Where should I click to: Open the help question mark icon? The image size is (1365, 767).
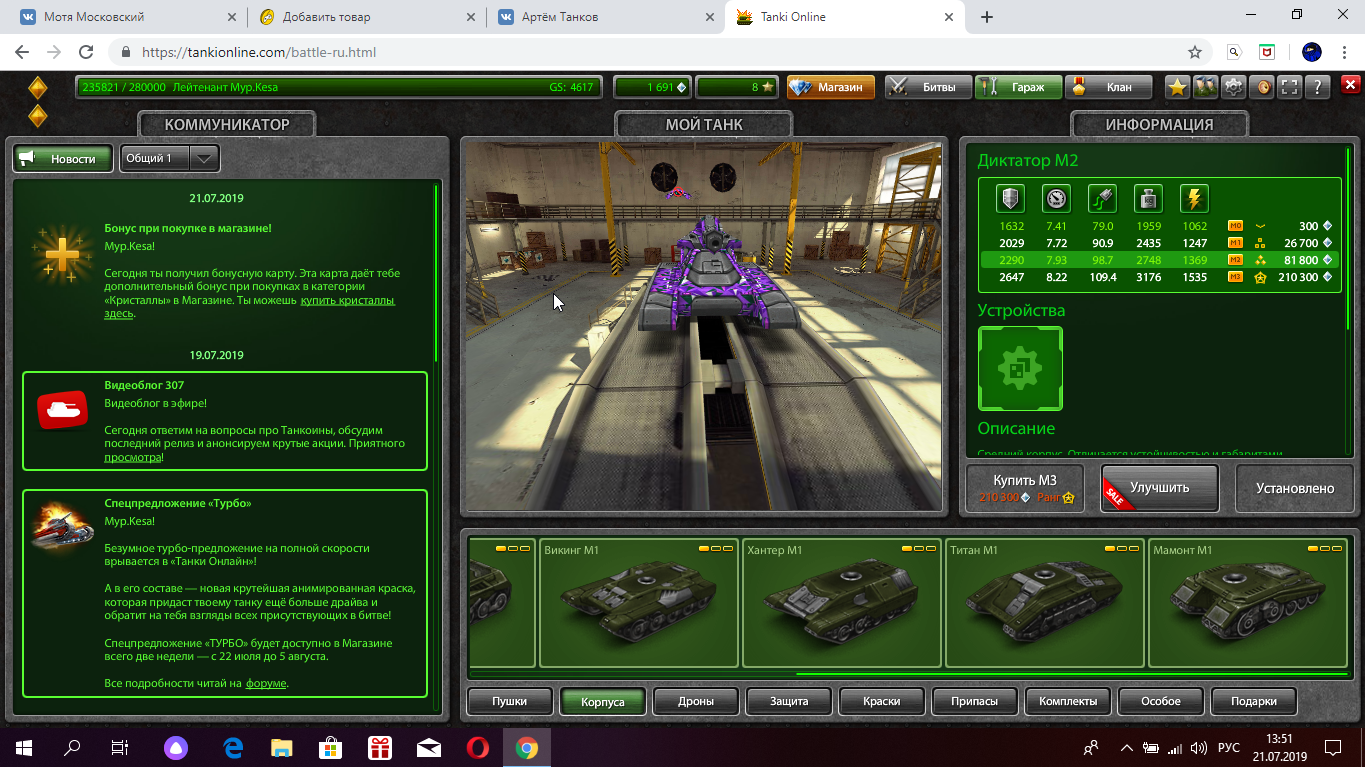(x=1318, y=87)
